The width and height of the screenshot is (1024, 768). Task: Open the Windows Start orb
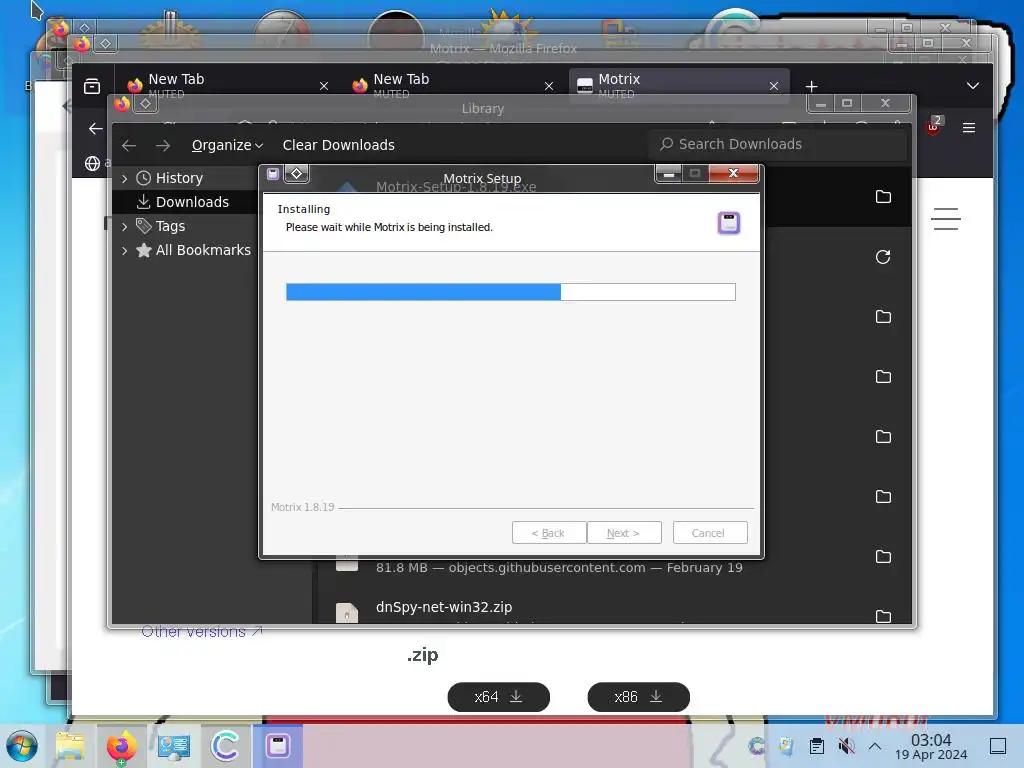coord(22,746)
